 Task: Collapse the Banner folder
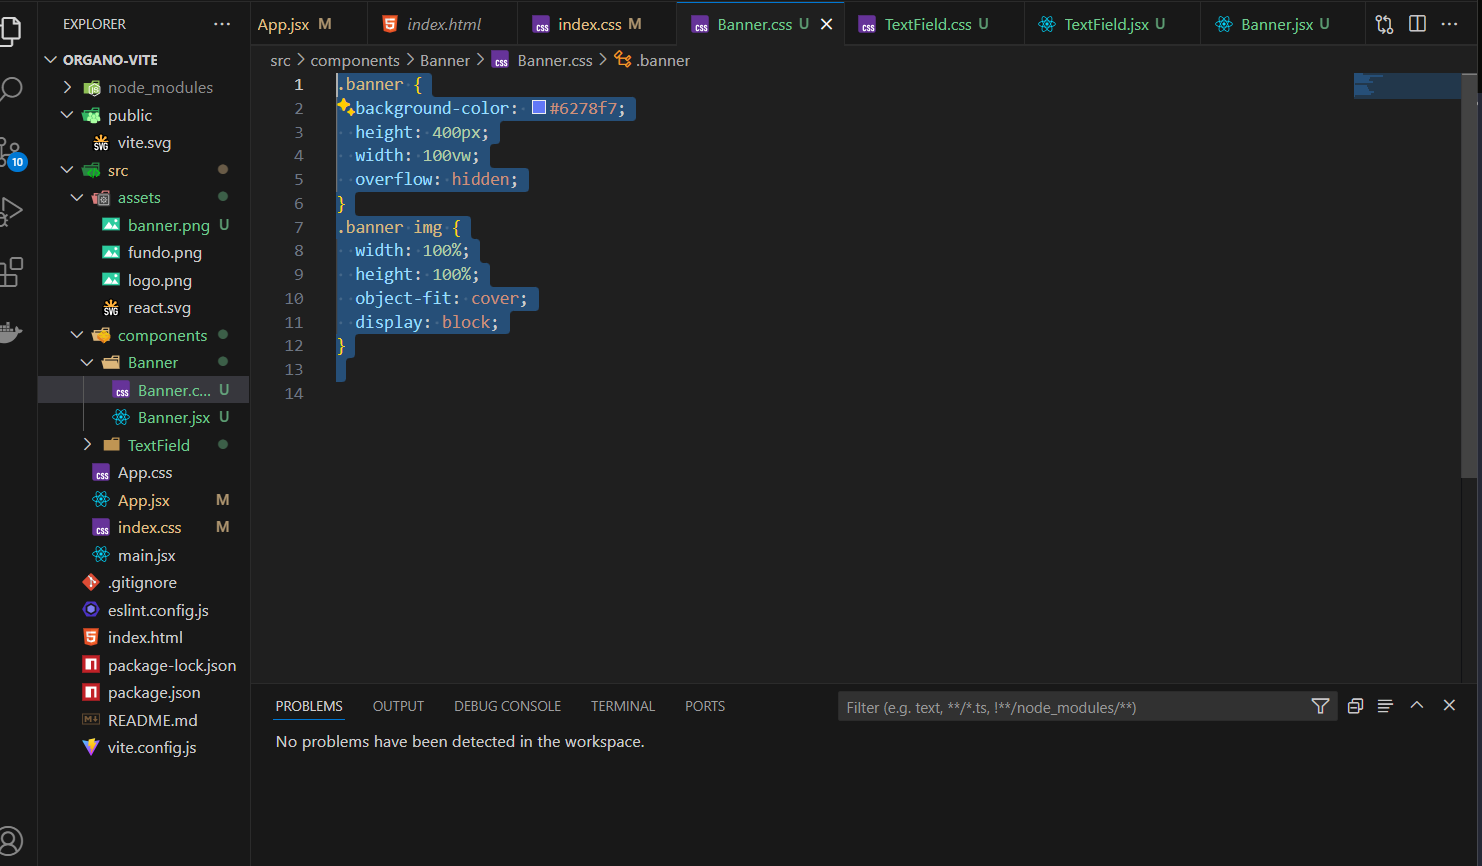coord(88,362)
